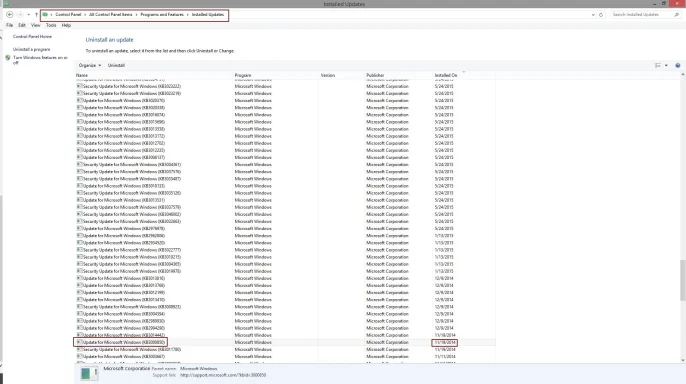Open Control Panel Home link
The width and height of the screenshot is (686, 384).
point(32,37)
